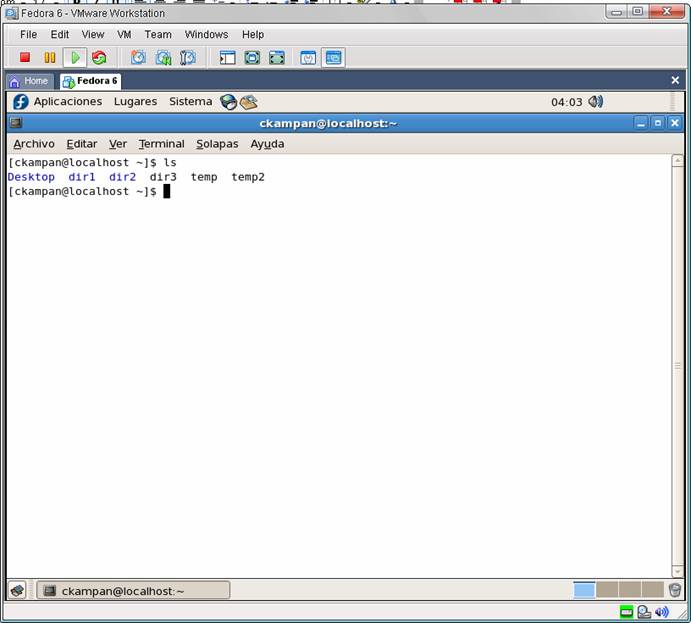This screenshot has height=623, width=691.
Task: Click the dir3 entry in output
Action: point(163,177)
